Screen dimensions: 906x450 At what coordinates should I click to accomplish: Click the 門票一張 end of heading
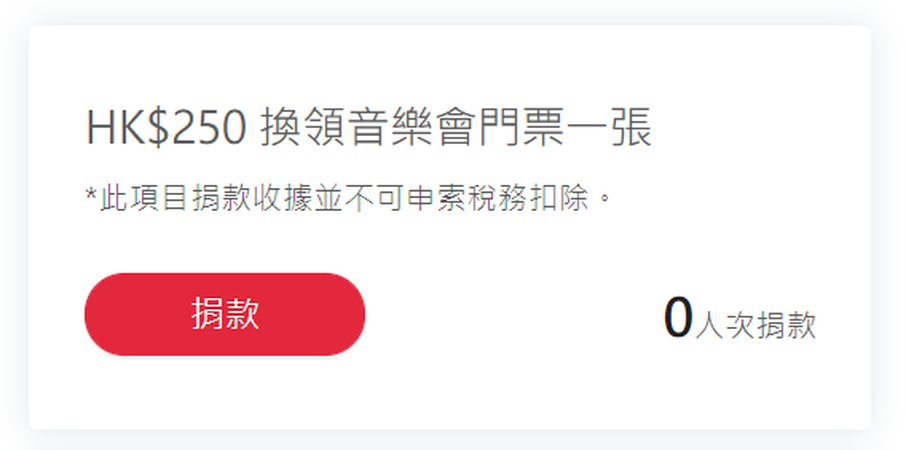point(565,128)
